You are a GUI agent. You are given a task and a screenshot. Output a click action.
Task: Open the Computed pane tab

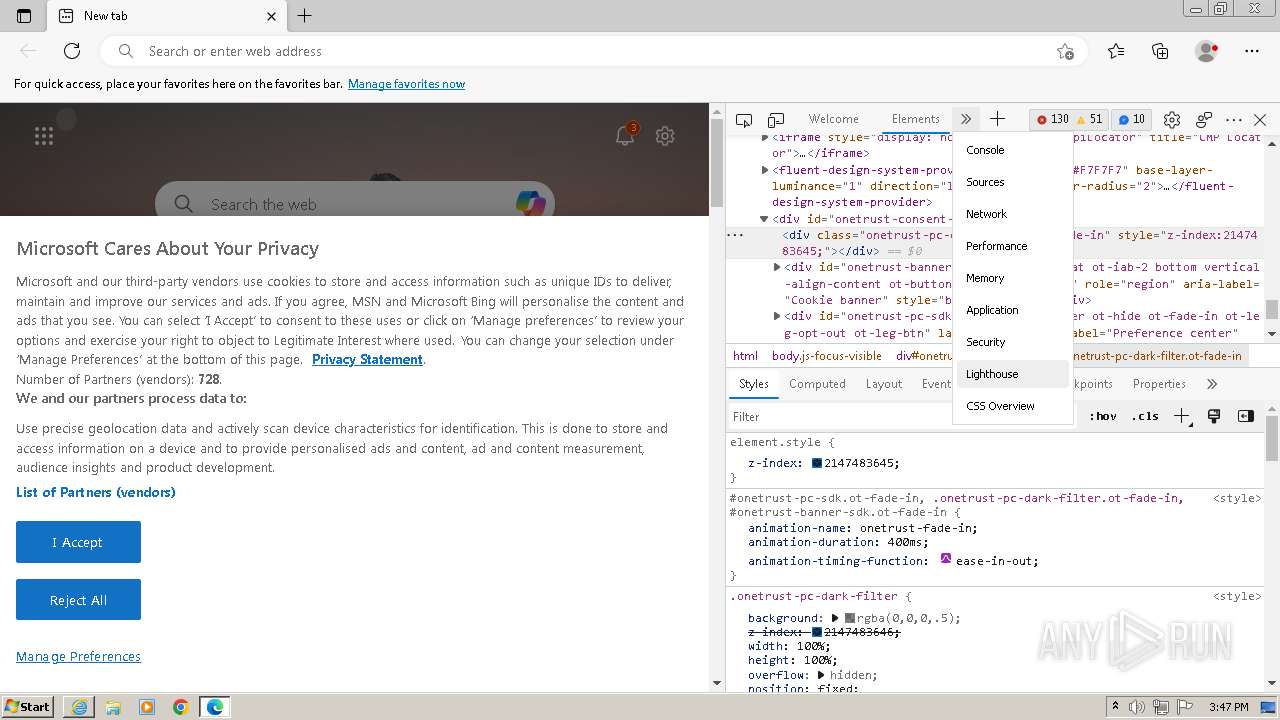(x=817, y=384)
